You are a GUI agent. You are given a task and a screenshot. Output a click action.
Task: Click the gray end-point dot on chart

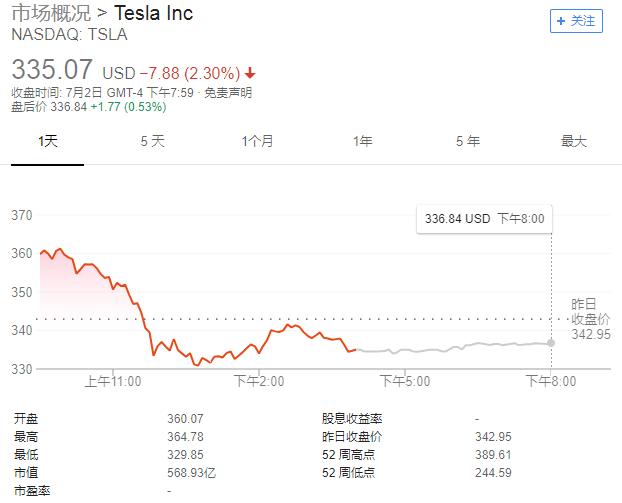[x=551, y=343]
